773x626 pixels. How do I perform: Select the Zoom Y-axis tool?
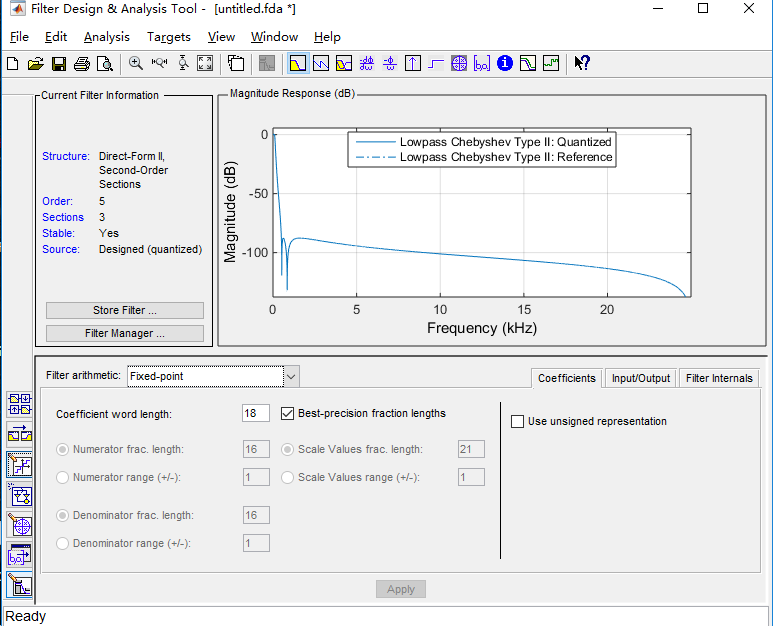(183, 63)
